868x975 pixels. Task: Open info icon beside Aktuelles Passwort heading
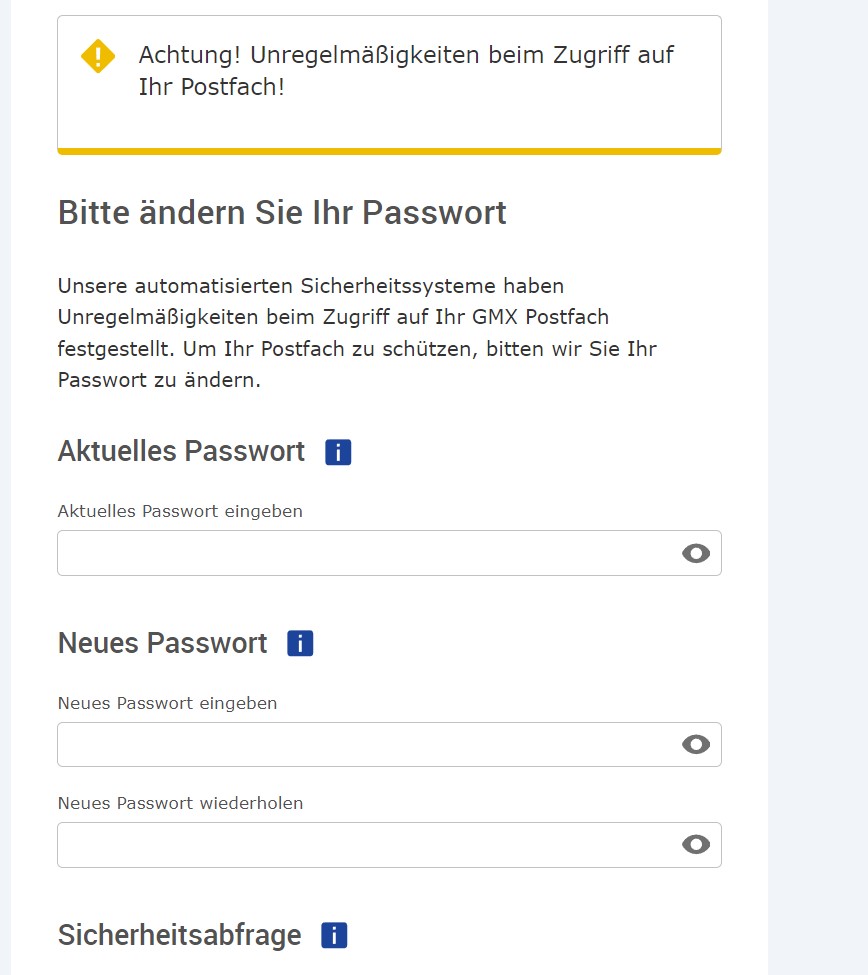click(338, 452)
